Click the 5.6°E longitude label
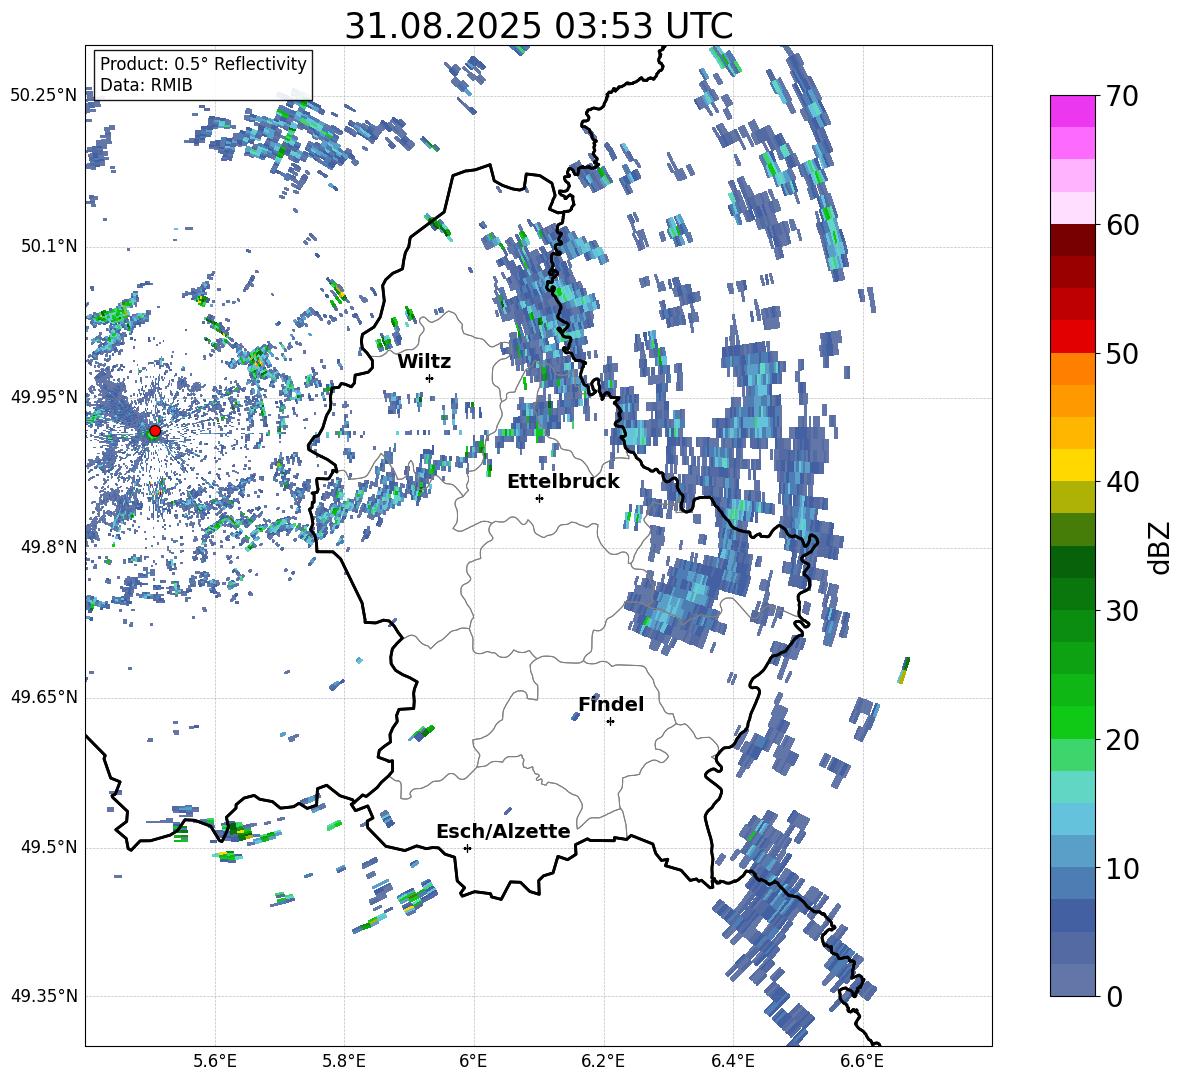The image size is (1184, 1081). tap(215, 1061)
